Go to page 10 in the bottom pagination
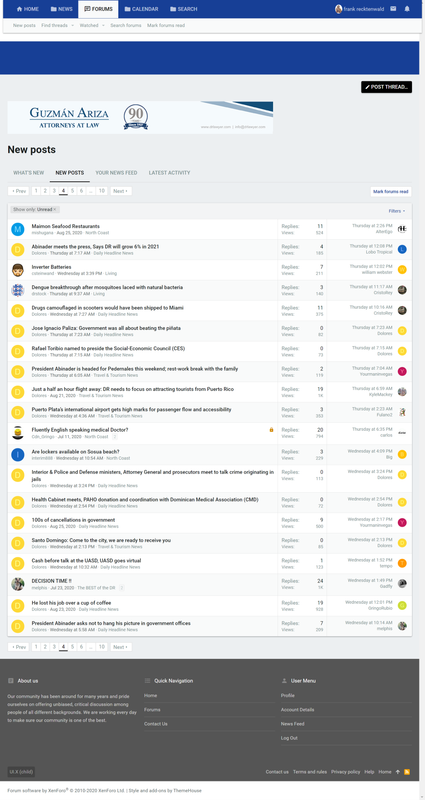 click(102, 647)
